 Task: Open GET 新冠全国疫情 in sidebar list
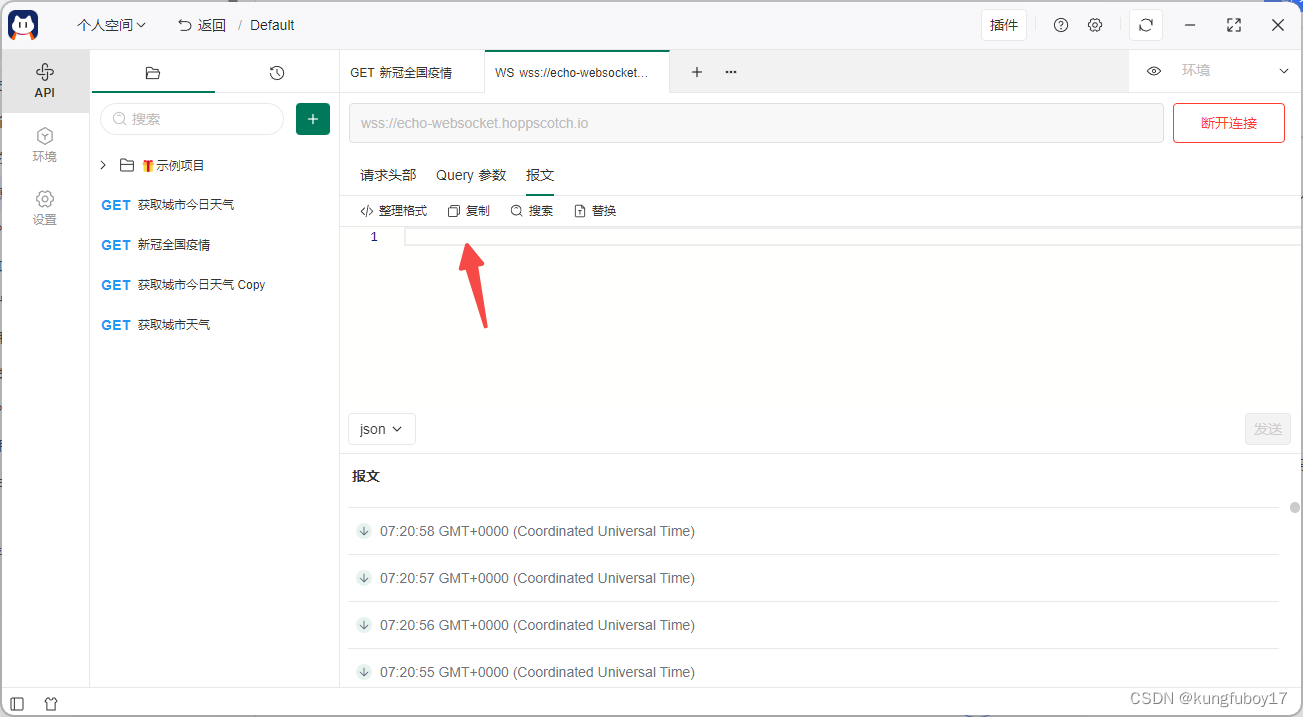pos(215,245)
